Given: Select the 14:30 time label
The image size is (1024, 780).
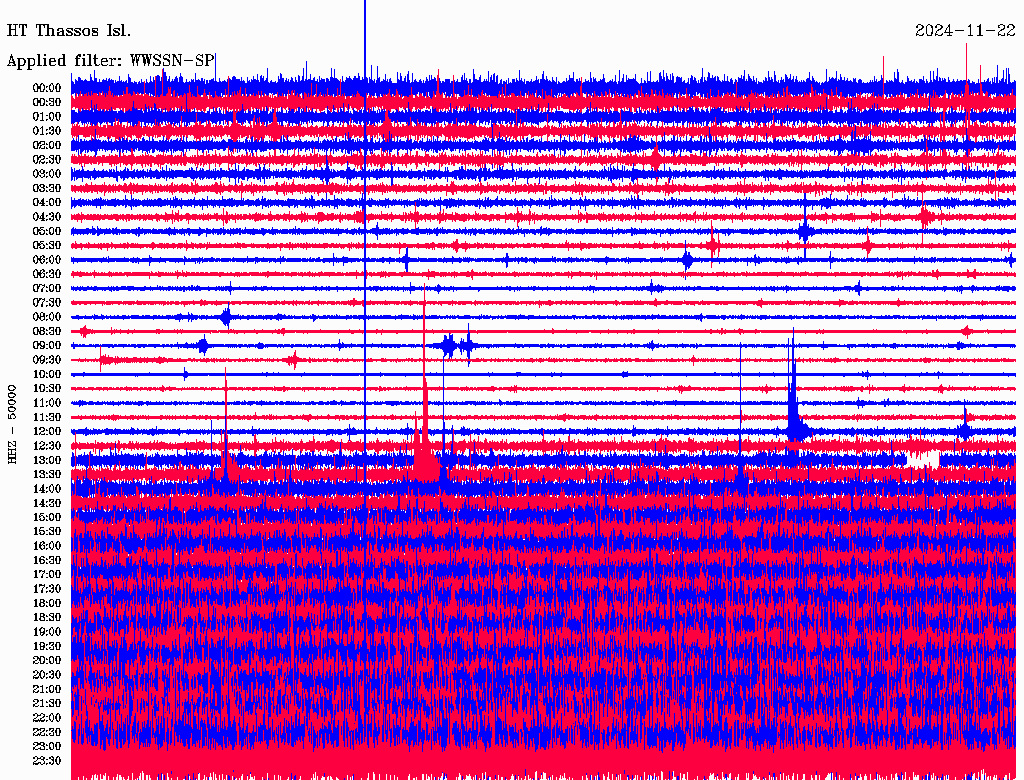Looking at the screenshot, I should click(x=47, y=503).
